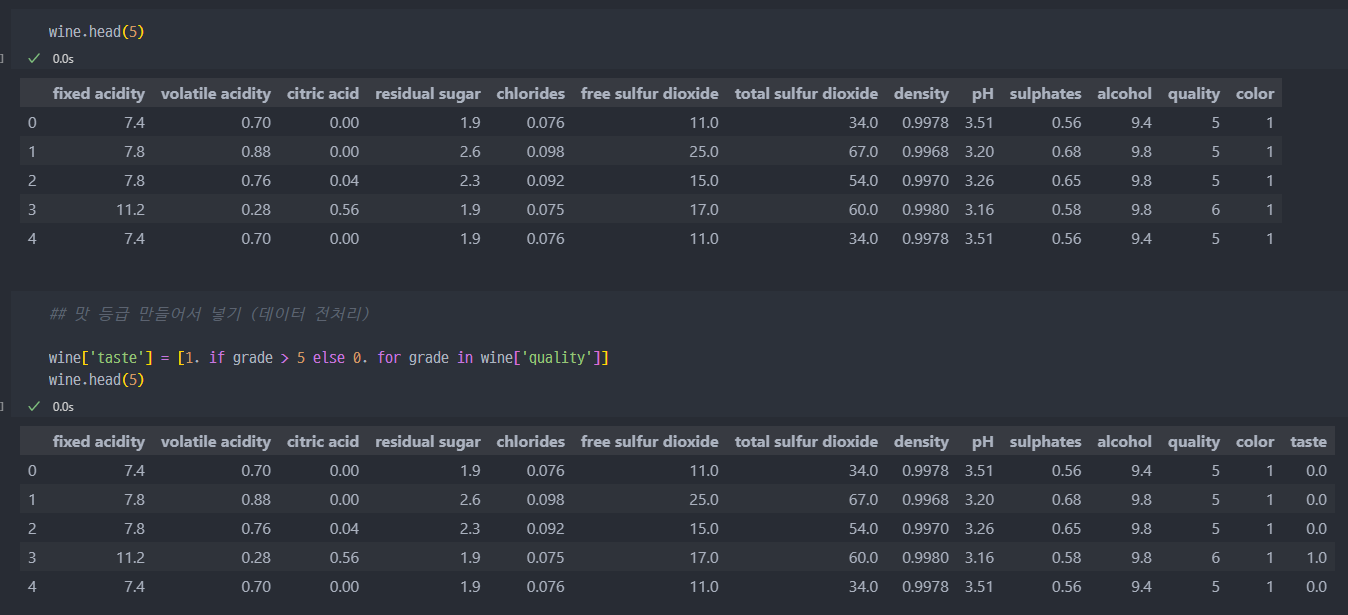Click value 0.88 in the table without taste
This screenshot has height=615, width=1348.
pos(256,152)
